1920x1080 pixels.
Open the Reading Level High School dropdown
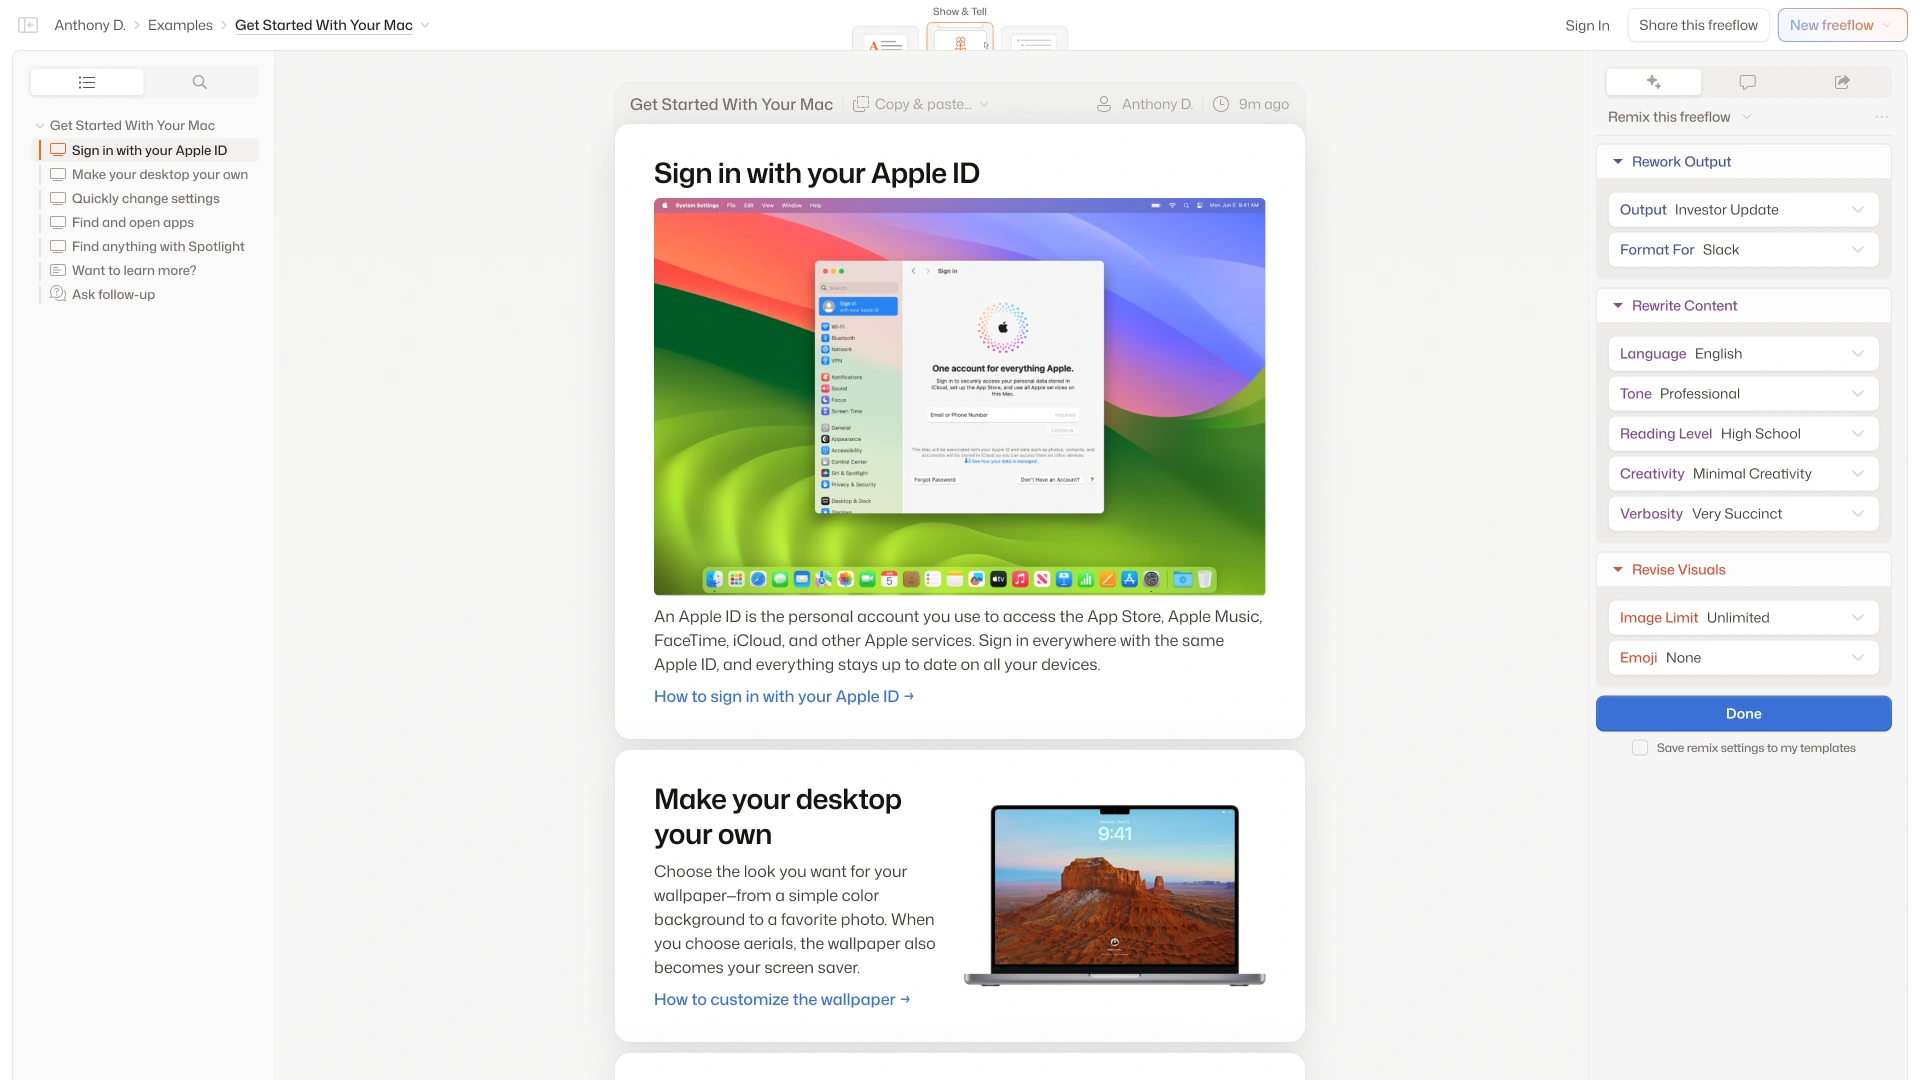pyautogui.click(x=1743, y=434)
